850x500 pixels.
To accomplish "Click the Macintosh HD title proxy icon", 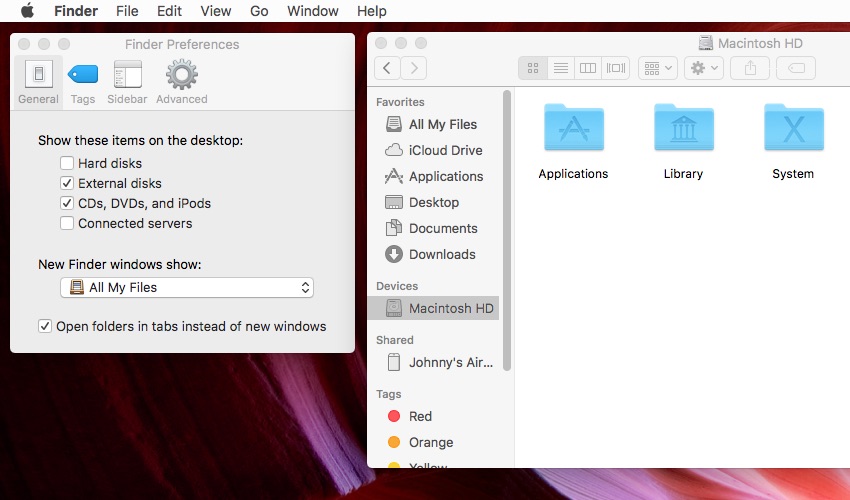I will coord(705,43).
